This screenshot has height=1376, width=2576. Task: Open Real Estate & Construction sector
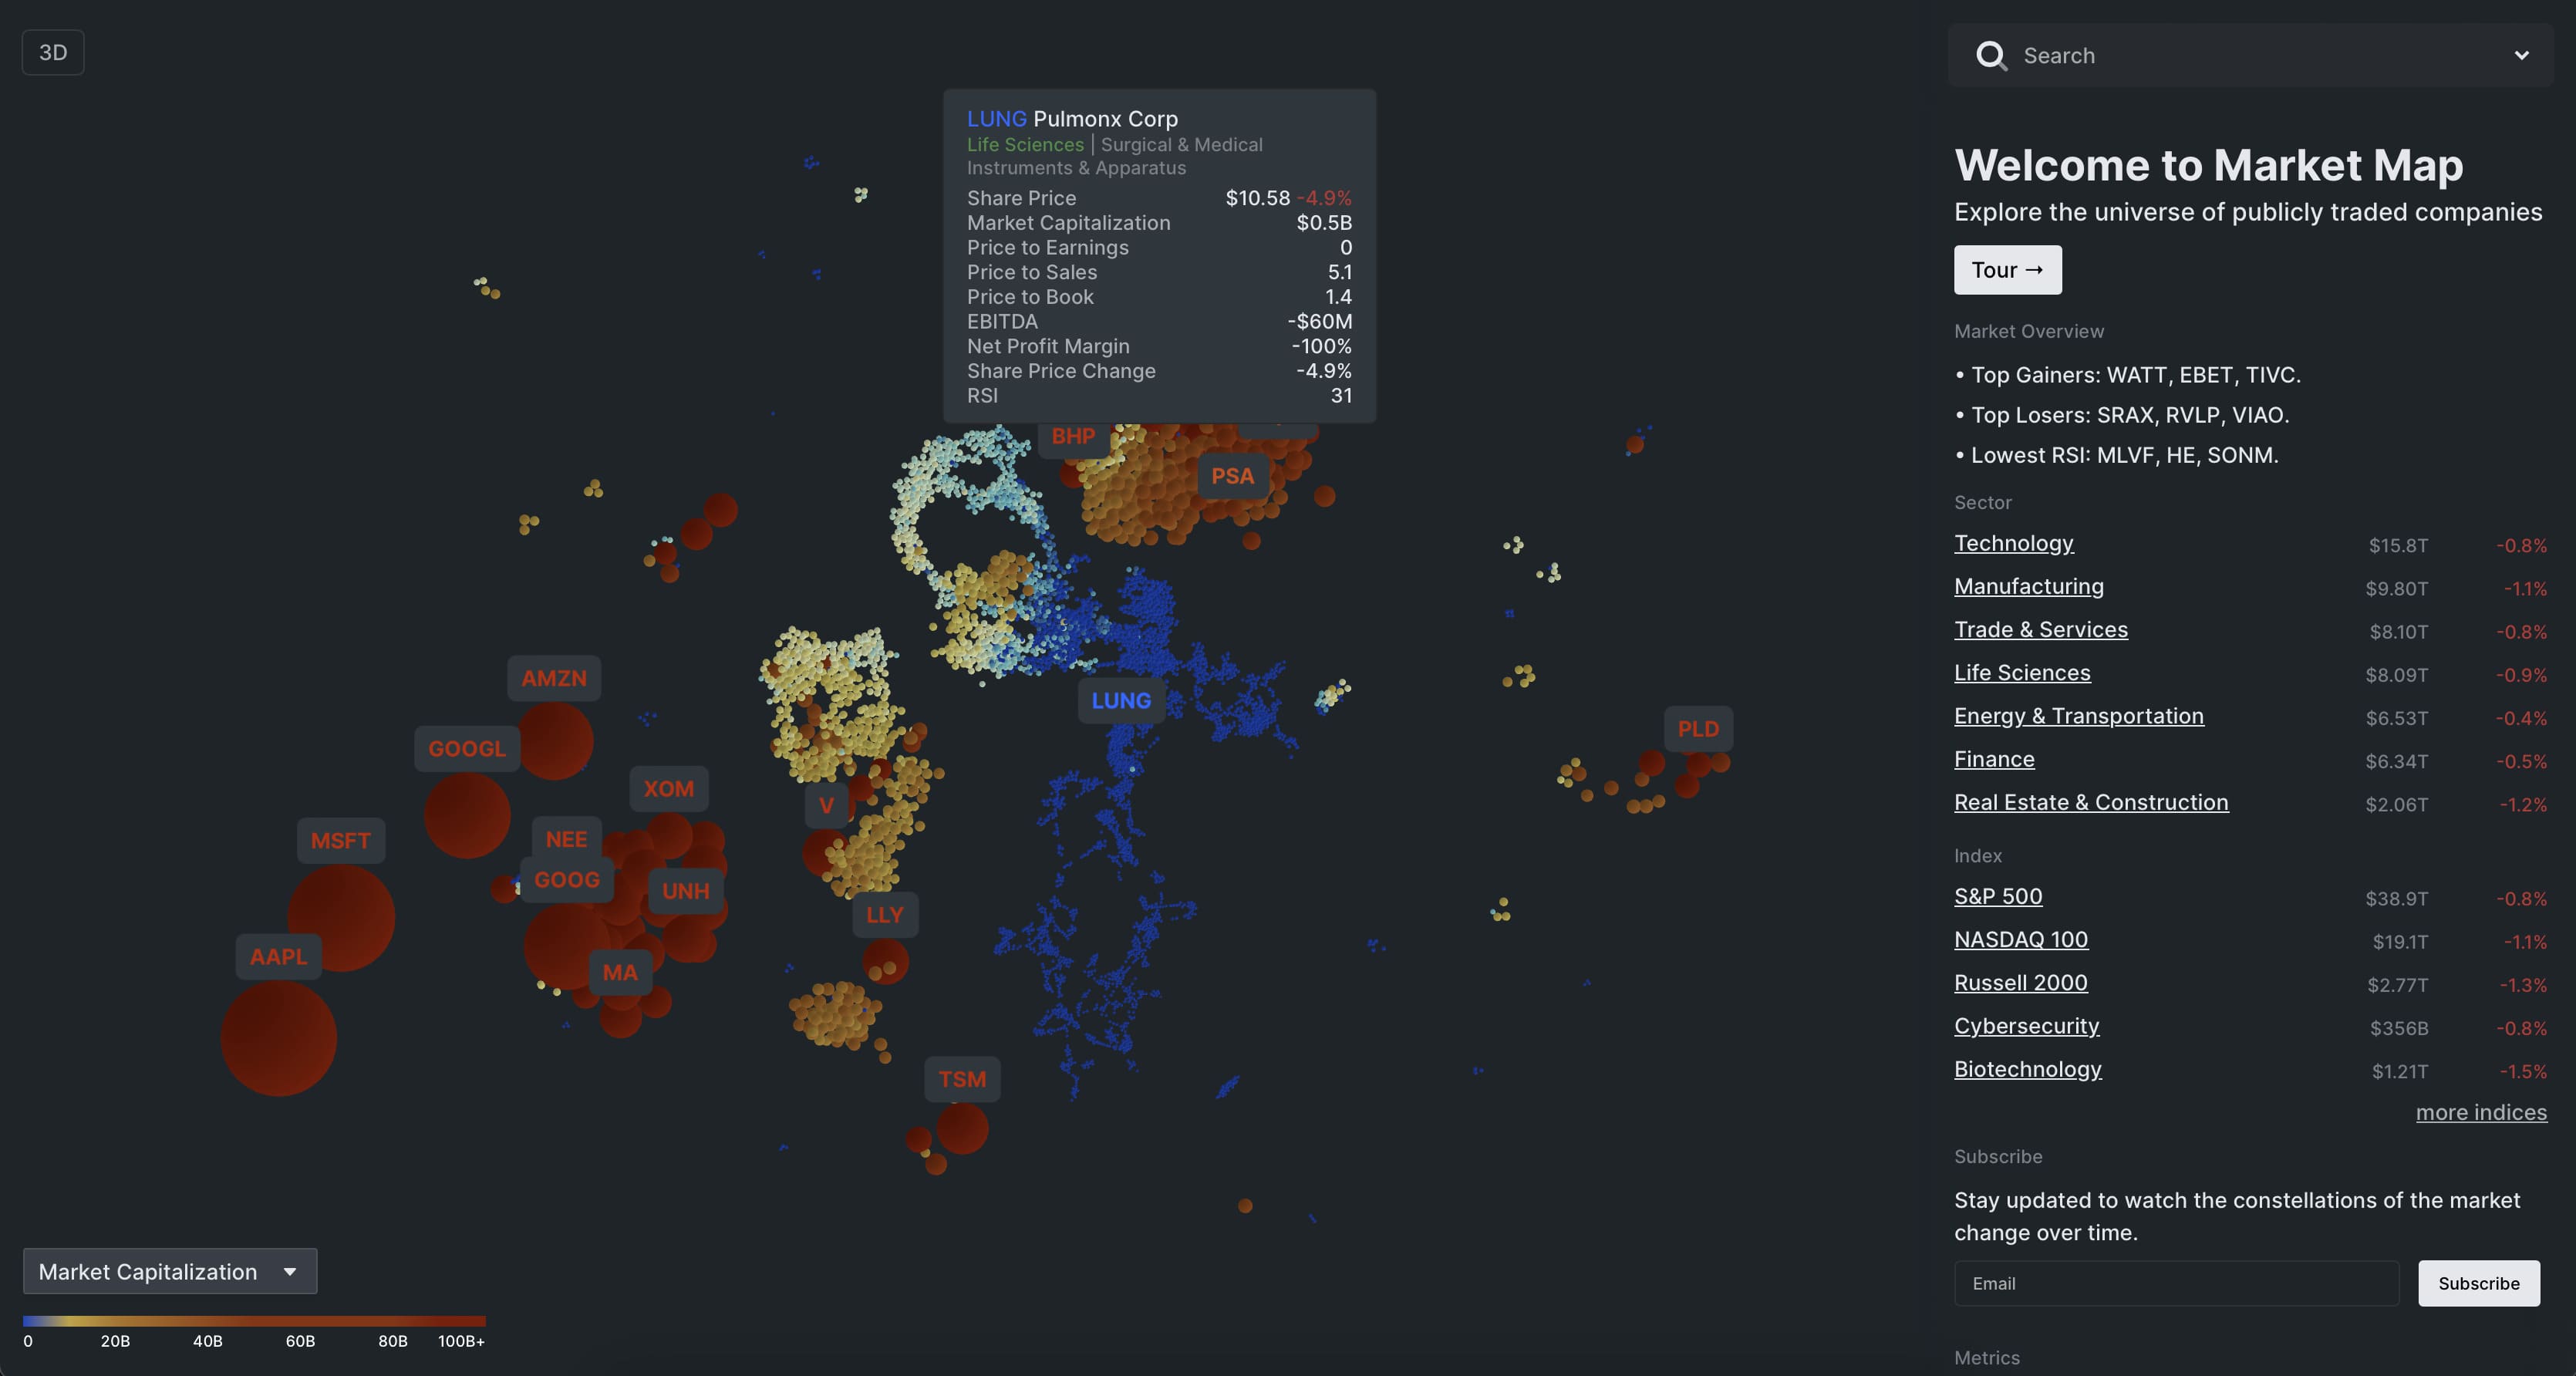point(2091,802)
